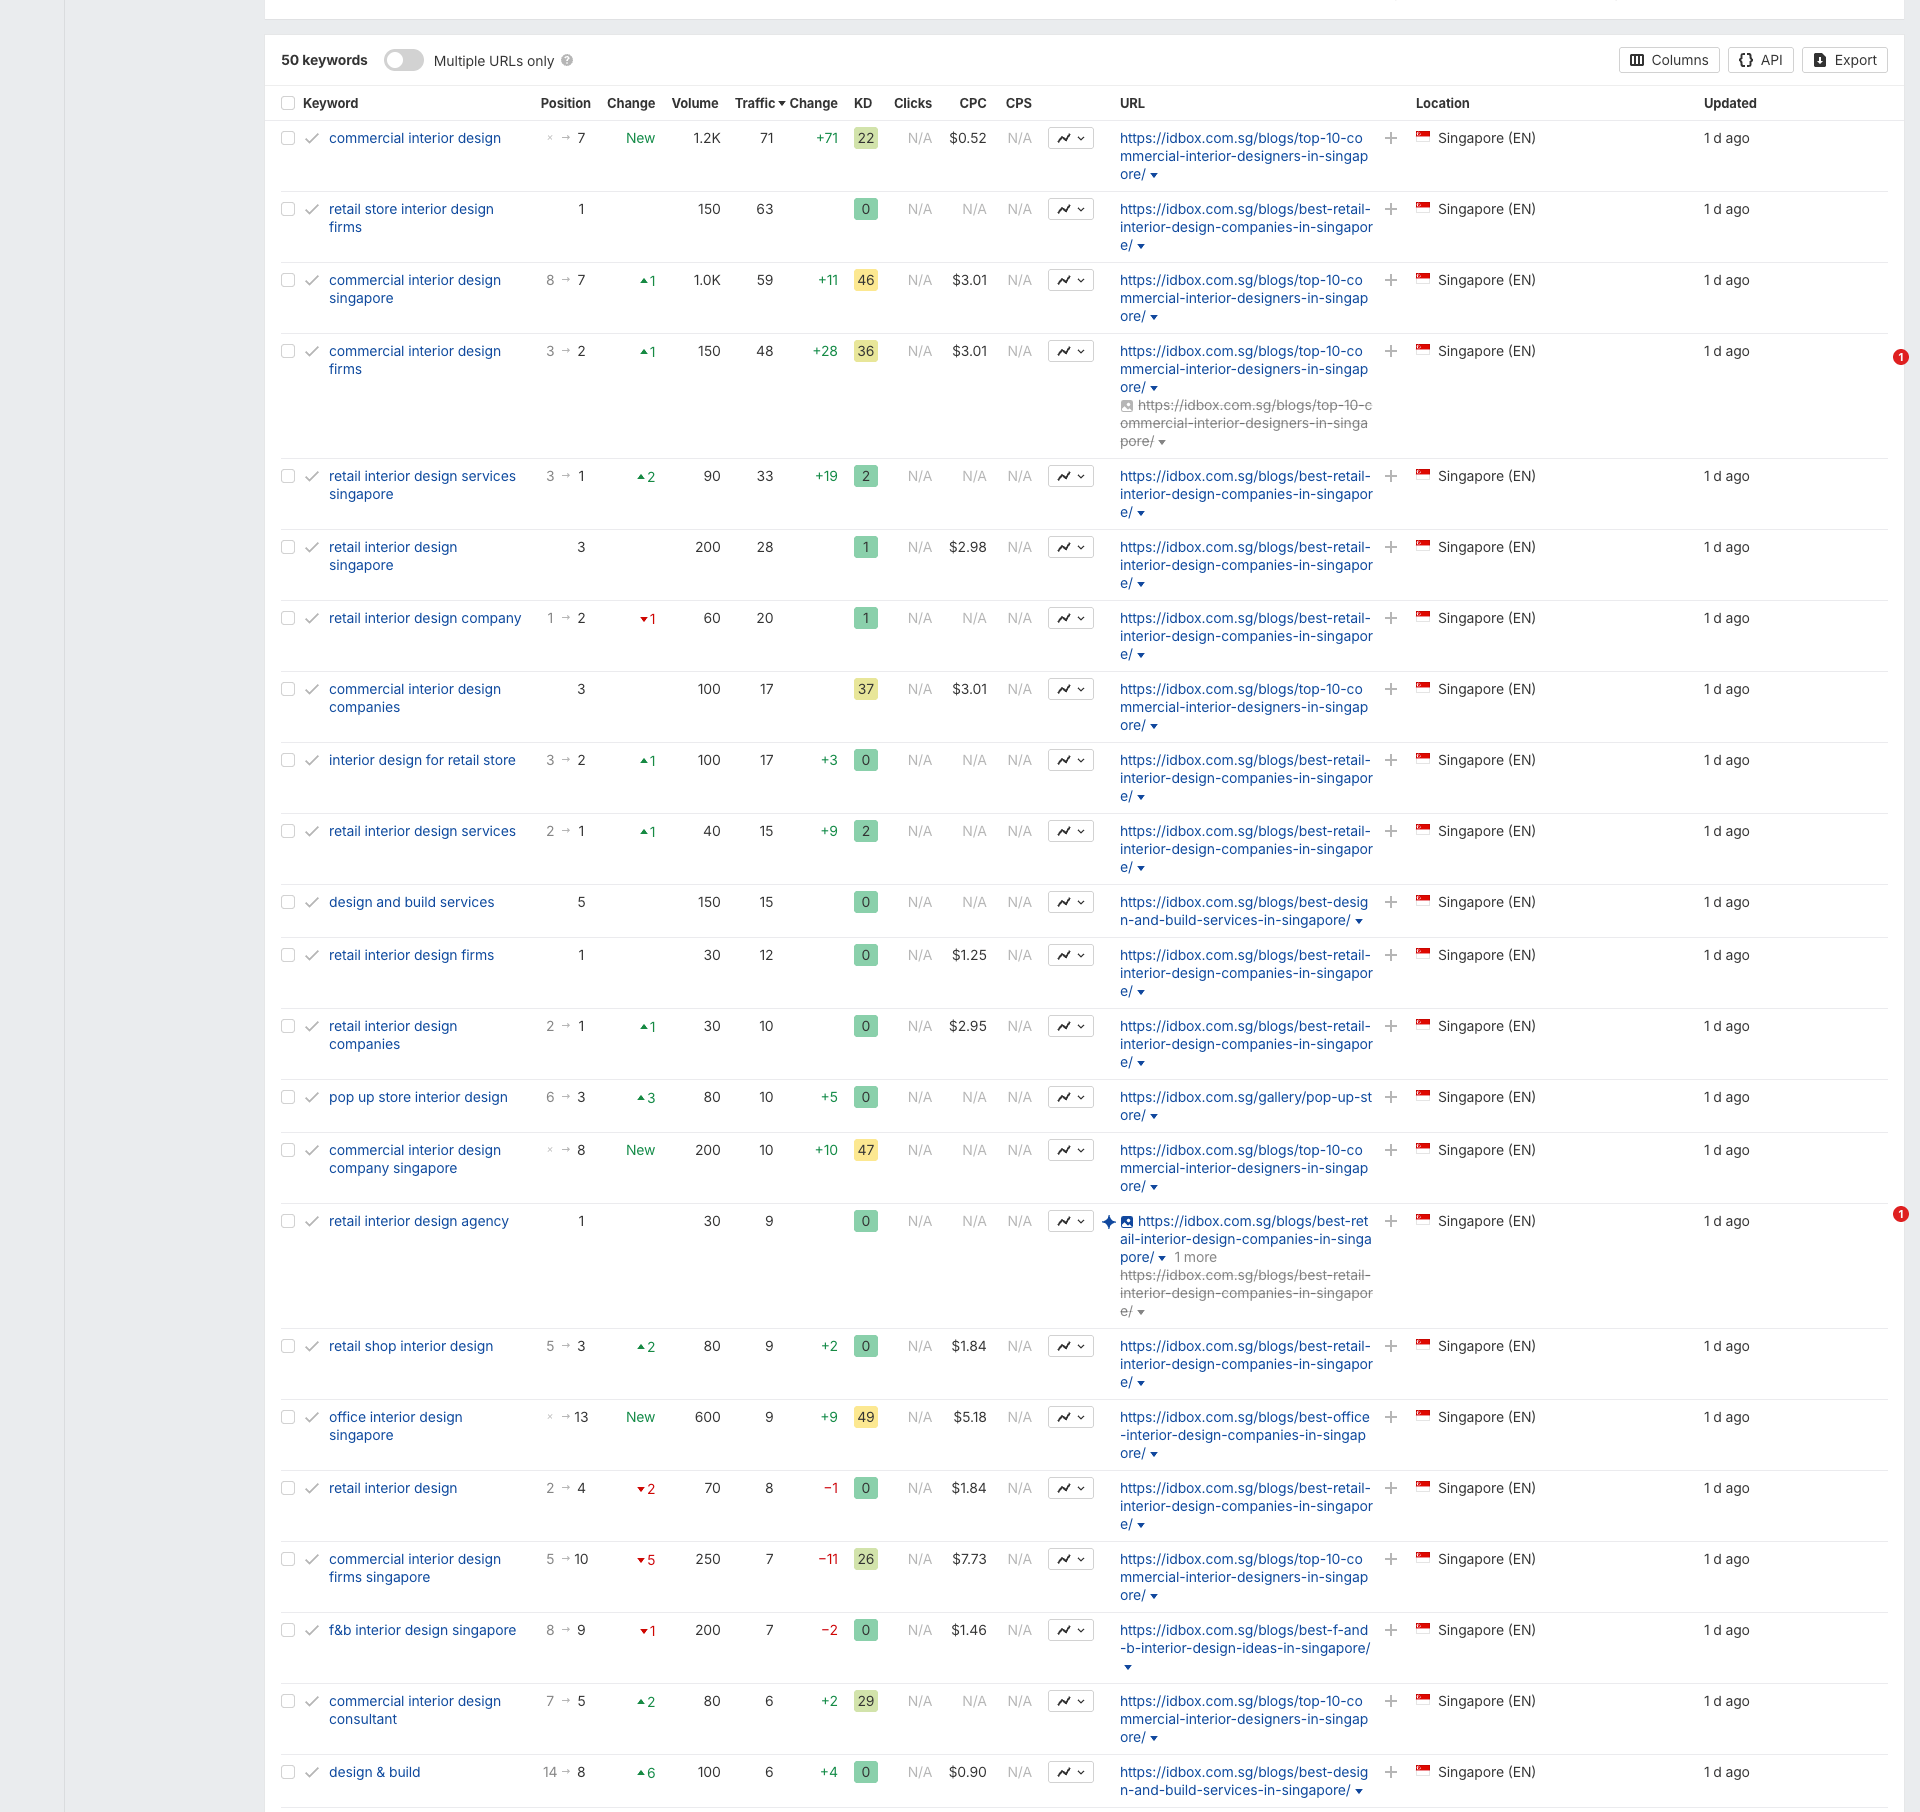
Task: Click plus icon in retail interior design company row
Action: point(1390,618)
